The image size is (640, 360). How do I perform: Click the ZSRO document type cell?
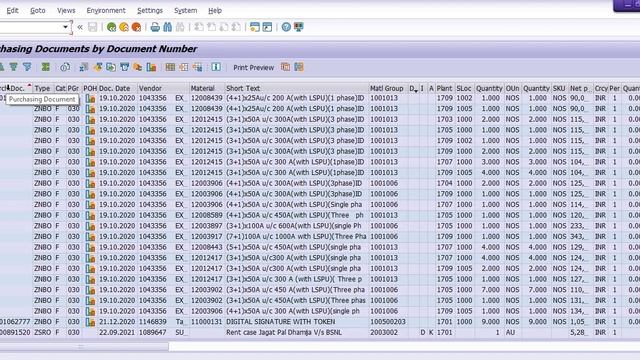pyautogui.click(x=43, y=333)
